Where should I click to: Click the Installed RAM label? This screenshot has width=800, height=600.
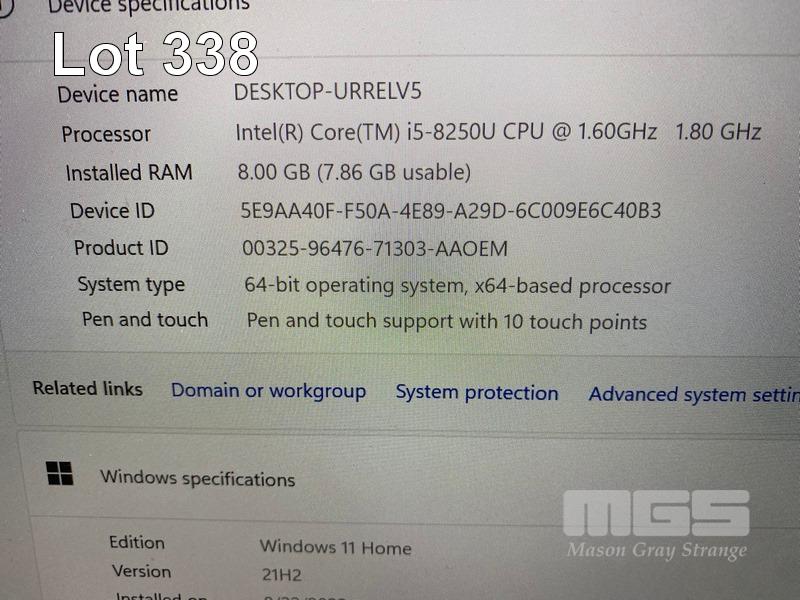[129, 172]
